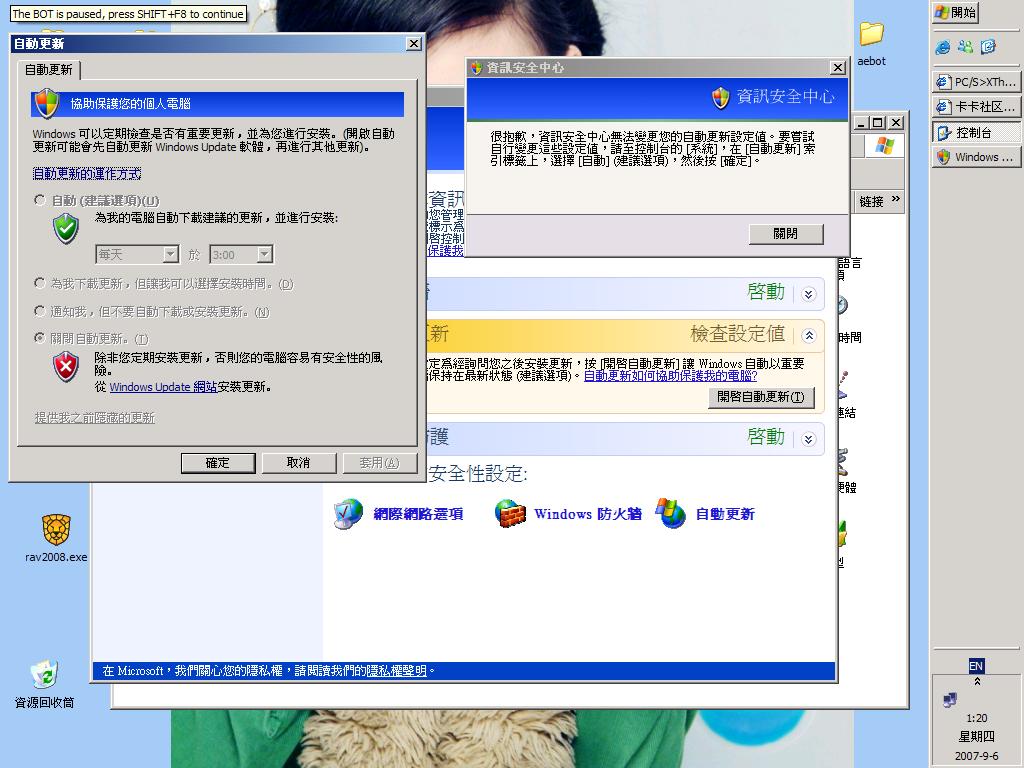1024x768 pixels.
Task: Open the Windows Update 網站 link
Action: (163, 387)
